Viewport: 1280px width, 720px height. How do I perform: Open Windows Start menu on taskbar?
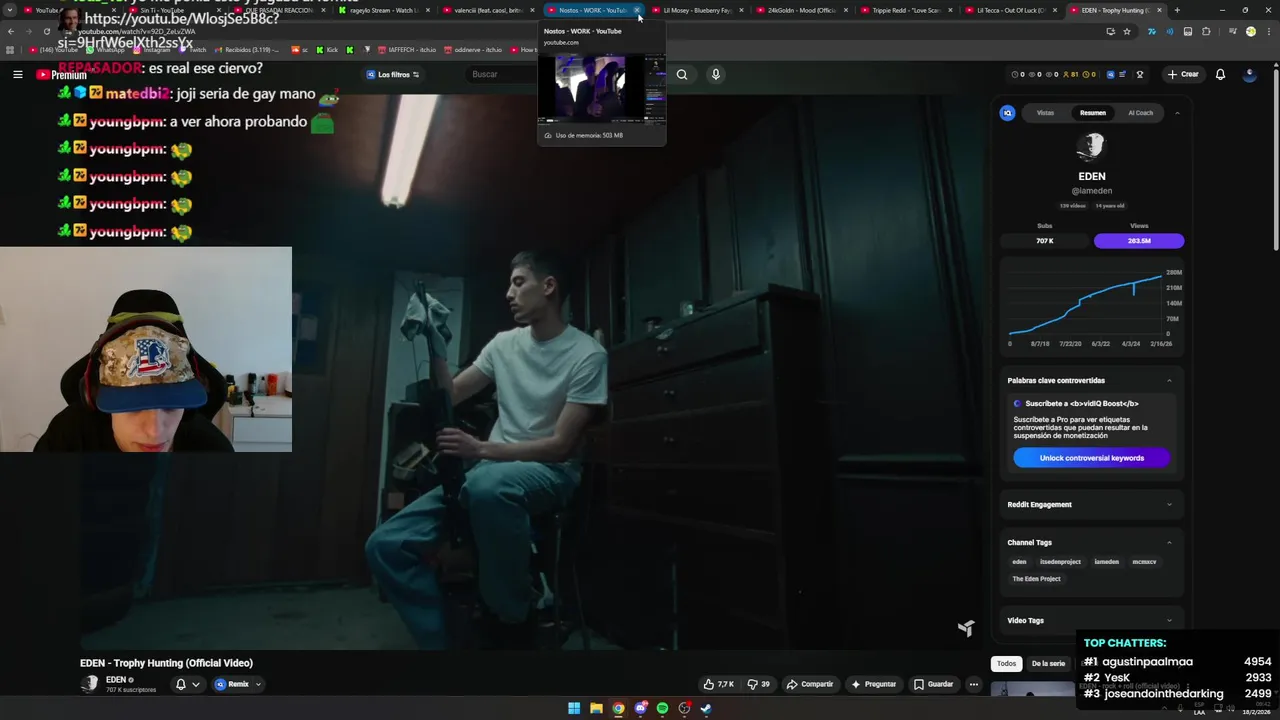click(x=574, y=709)
